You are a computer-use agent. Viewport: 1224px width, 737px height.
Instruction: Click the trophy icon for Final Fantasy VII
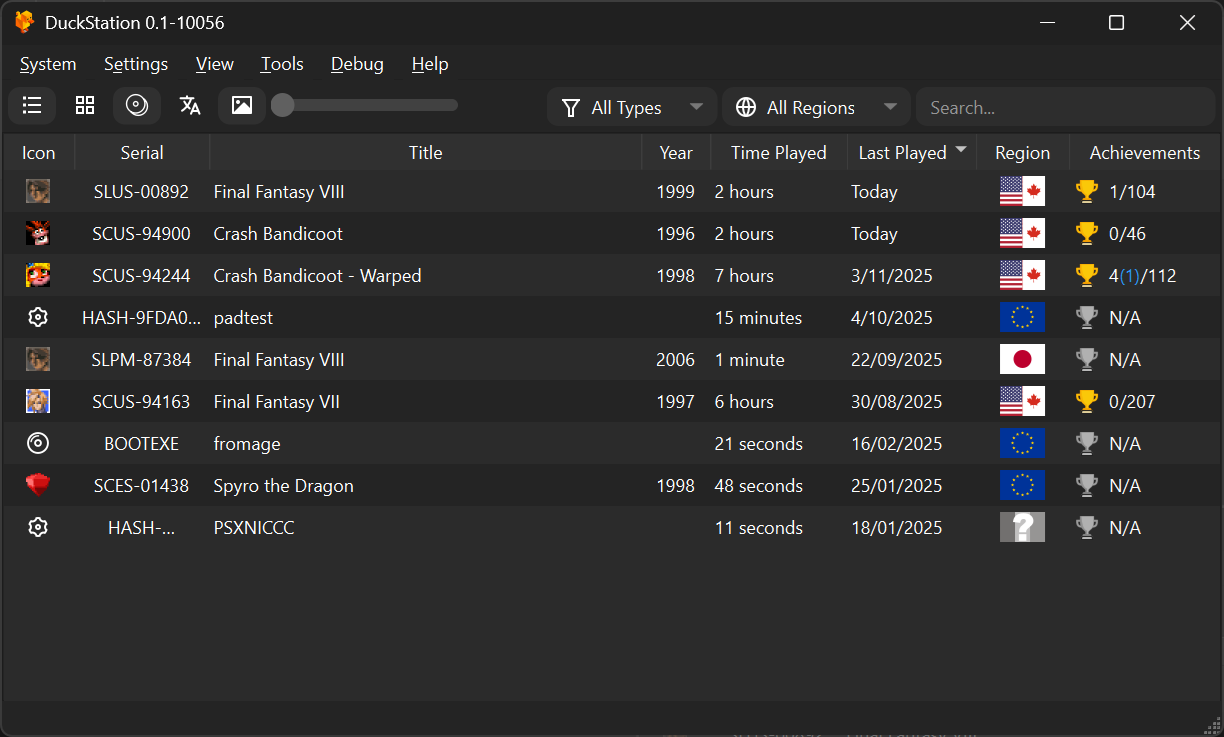pos(1086,401)
